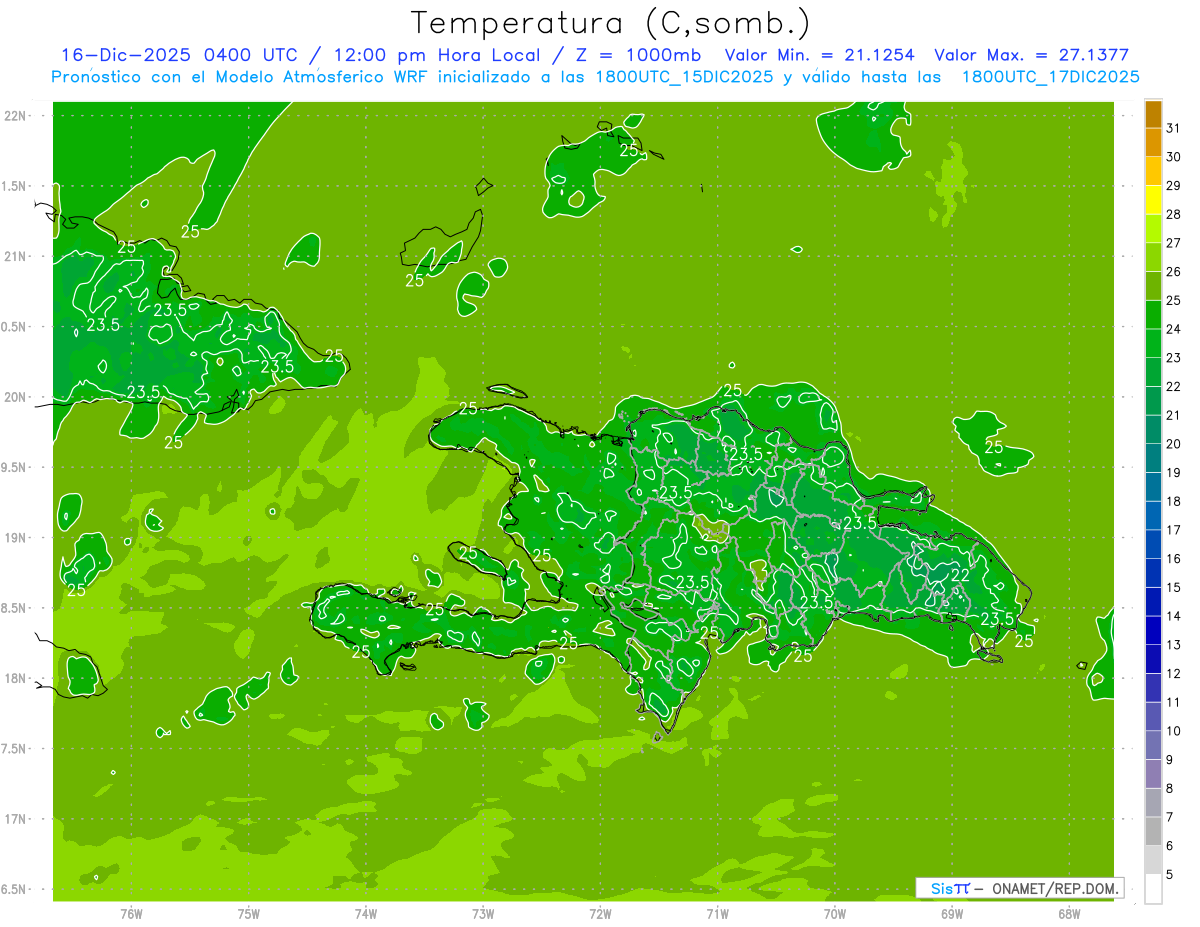
Task: Click the colorbar label "17"
Action: pyautogui.click(x=1173, y=529)
